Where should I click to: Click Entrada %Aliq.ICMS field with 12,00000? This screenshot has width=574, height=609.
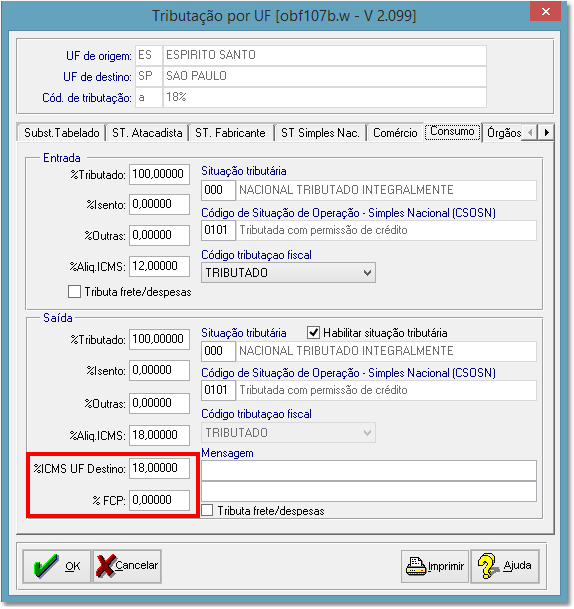coord(159,266)
